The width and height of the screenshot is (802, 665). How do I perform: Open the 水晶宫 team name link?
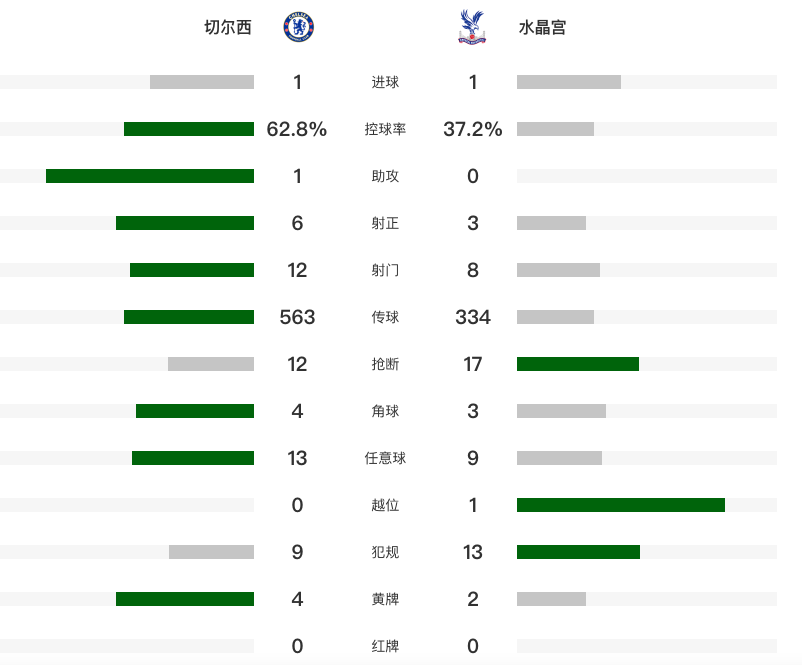coord(542,27)
